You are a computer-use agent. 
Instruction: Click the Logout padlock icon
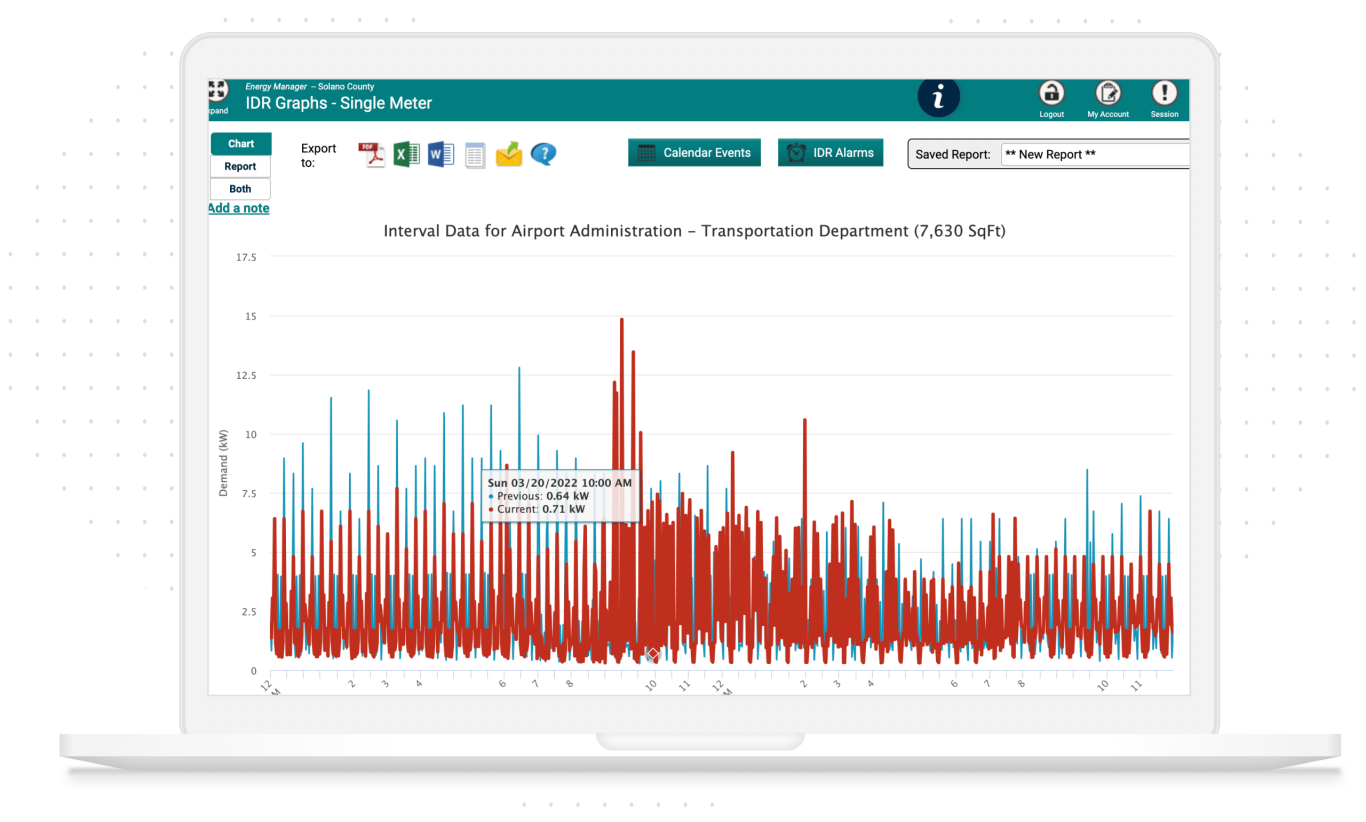[1051, 93]
